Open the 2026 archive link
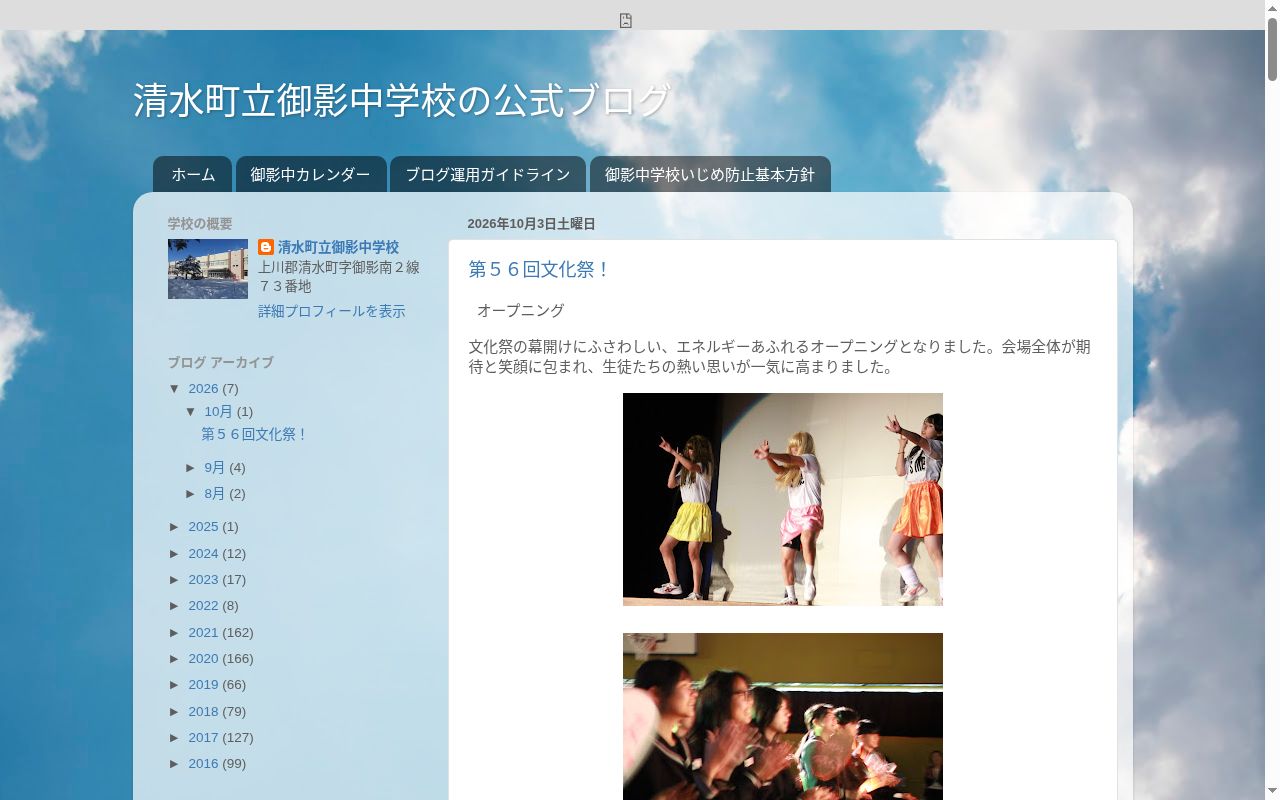 (203, 389)
